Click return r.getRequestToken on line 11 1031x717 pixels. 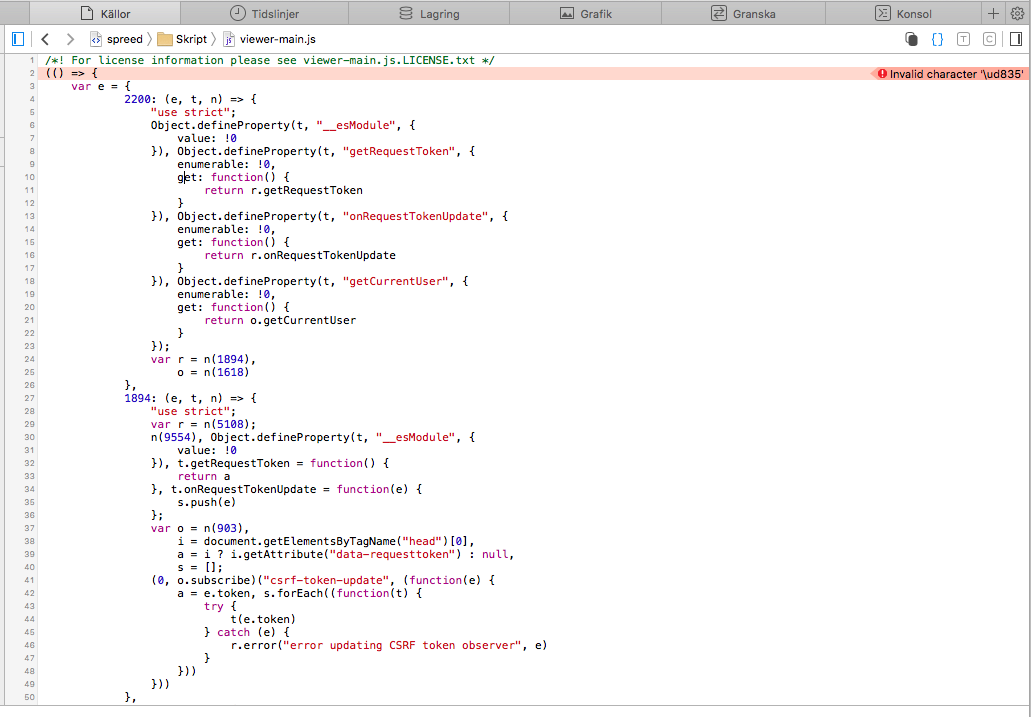(x=283, y=190)
